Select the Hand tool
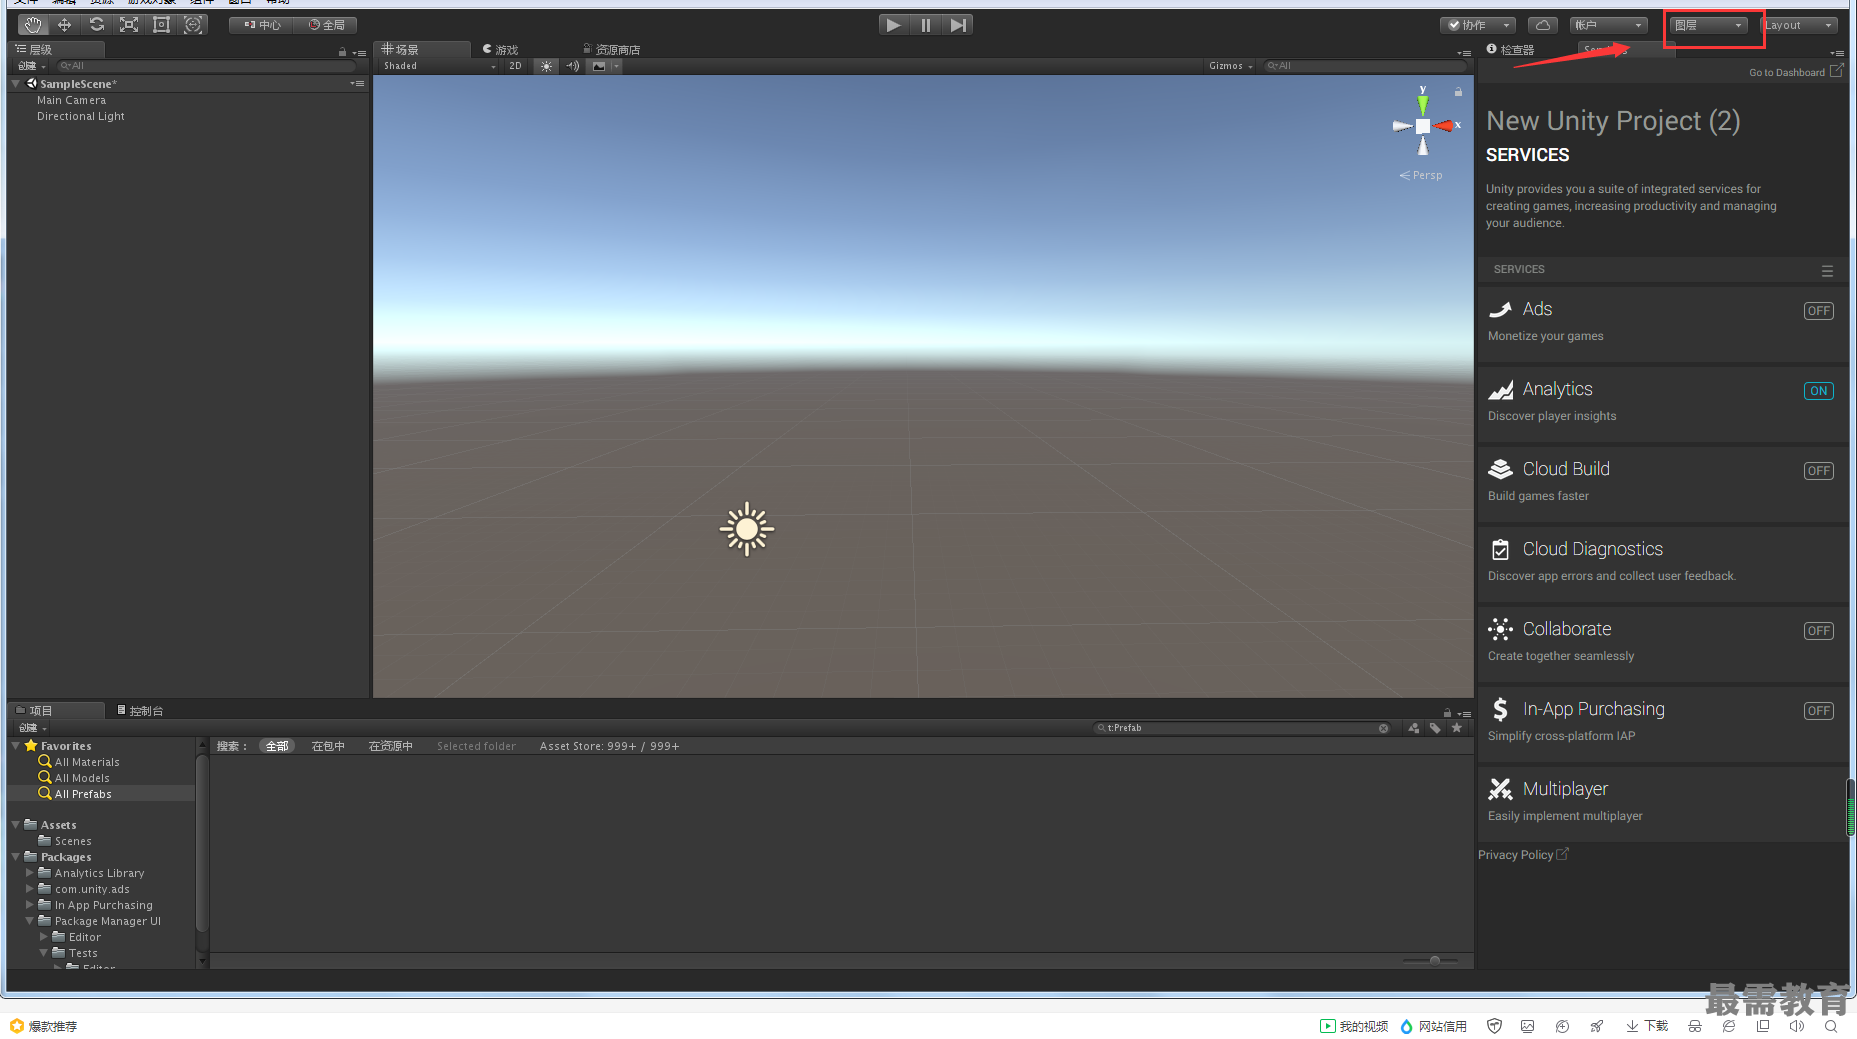The height and width of the screenshot is (1039, 1857). point(33,25)
